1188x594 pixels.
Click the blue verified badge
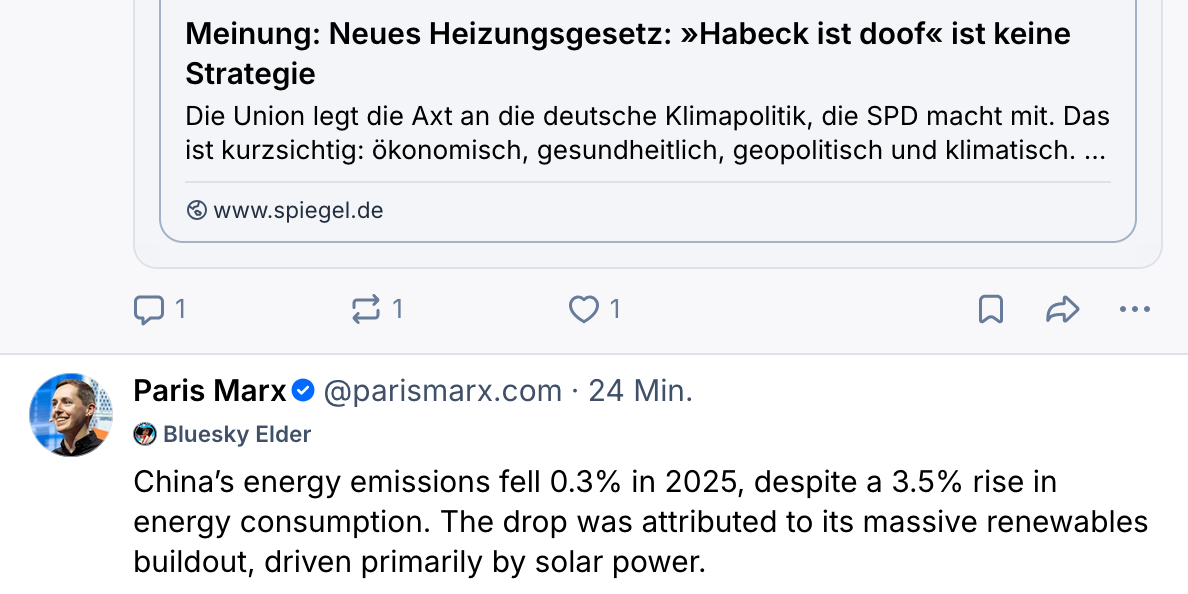[304, 392]
